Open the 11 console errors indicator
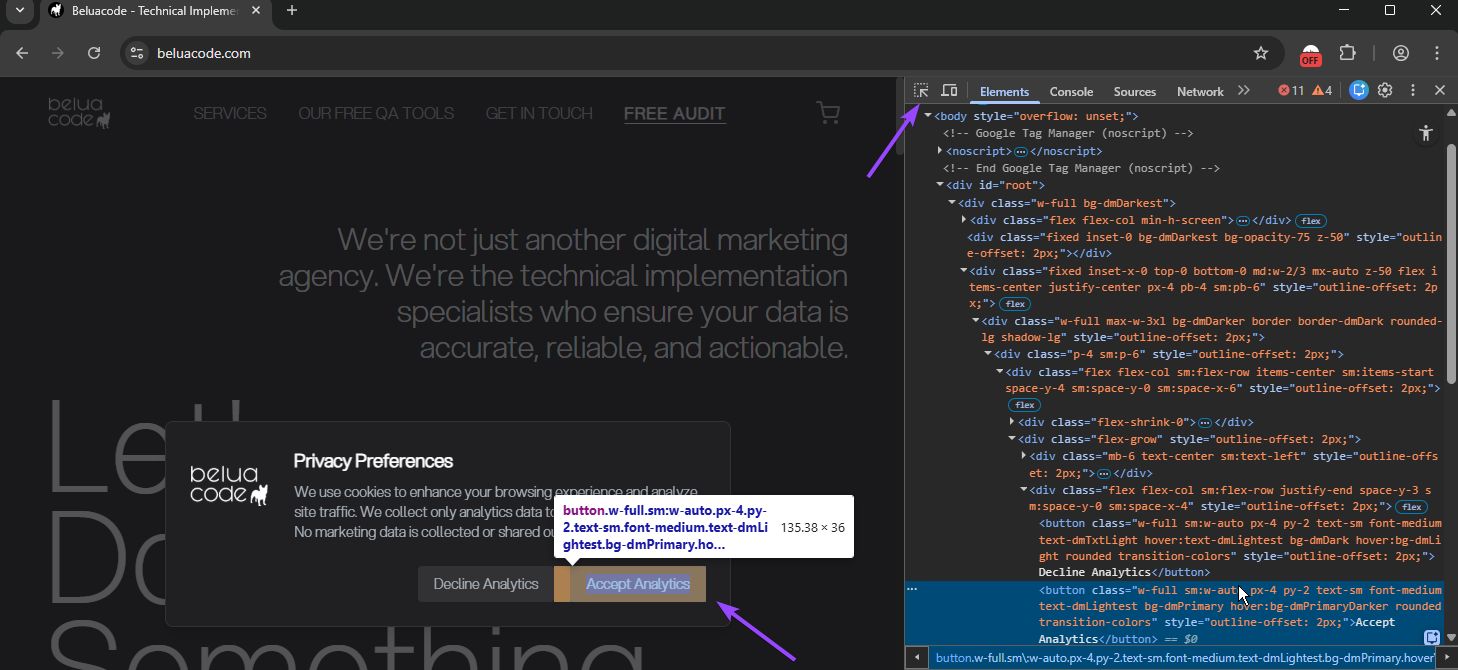 pyautogui.click(x=1288, y=90)
